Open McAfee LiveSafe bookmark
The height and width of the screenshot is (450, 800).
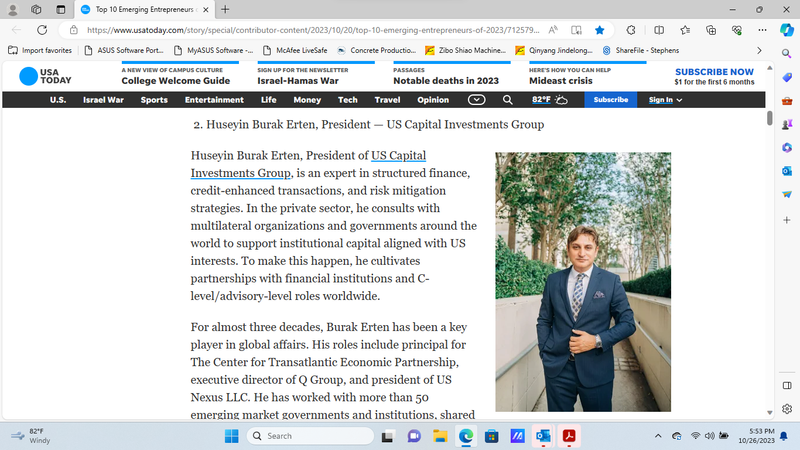[x=295, y=51]
